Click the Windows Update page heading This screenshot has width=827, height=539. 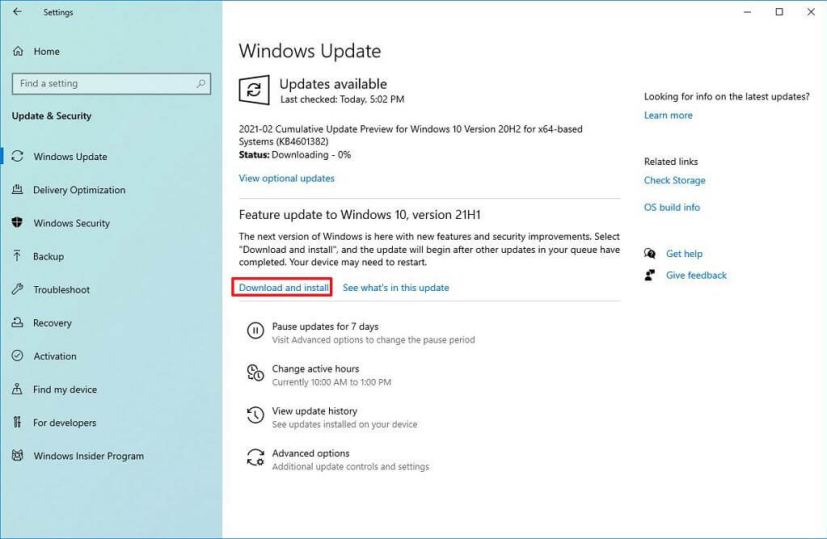point(310,51)
